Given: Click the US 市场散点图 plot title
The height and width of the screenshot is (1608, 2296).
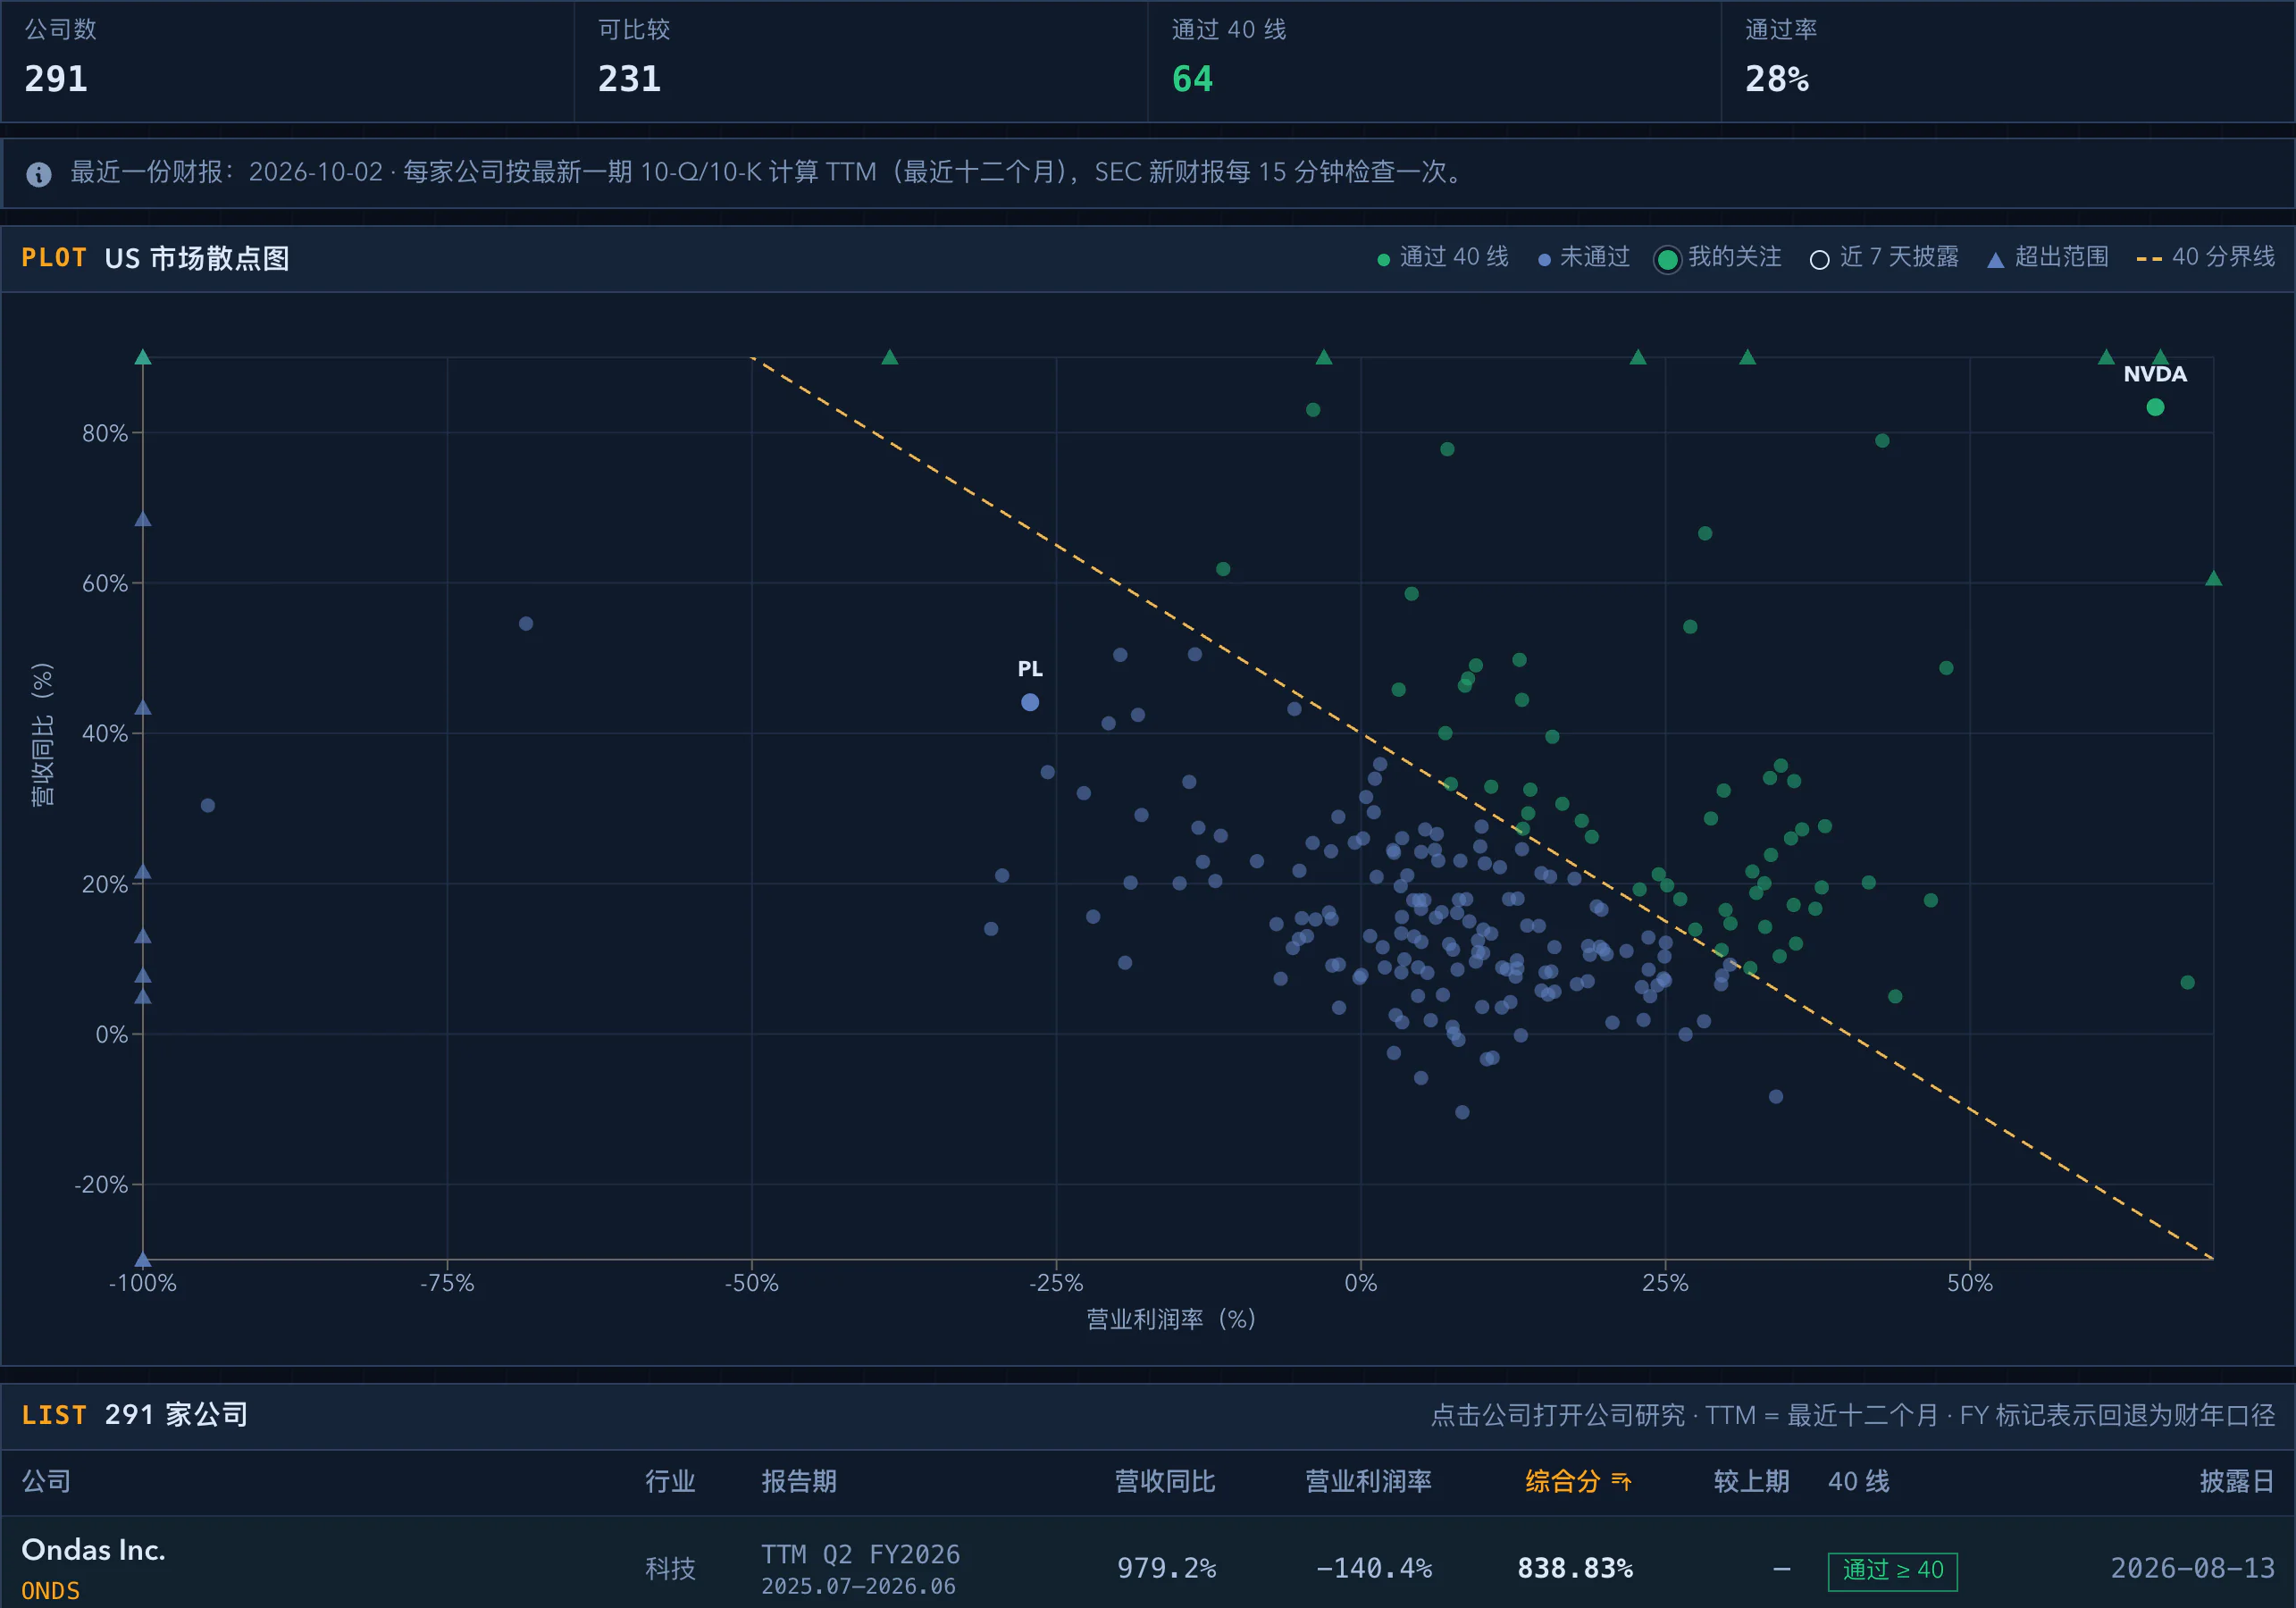Looking at the screenshot, I should [197, 259].
